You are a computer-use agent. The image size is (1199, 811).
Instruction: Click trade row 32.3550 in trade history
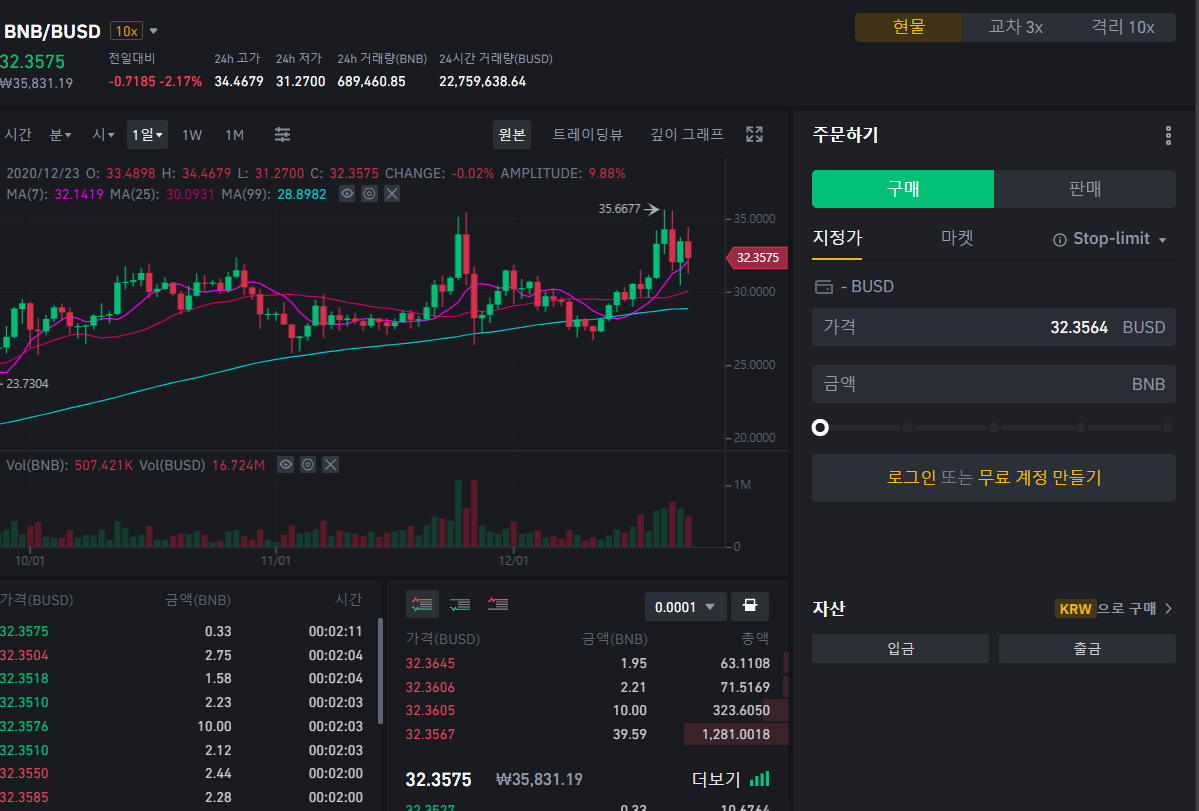[181, 773]
